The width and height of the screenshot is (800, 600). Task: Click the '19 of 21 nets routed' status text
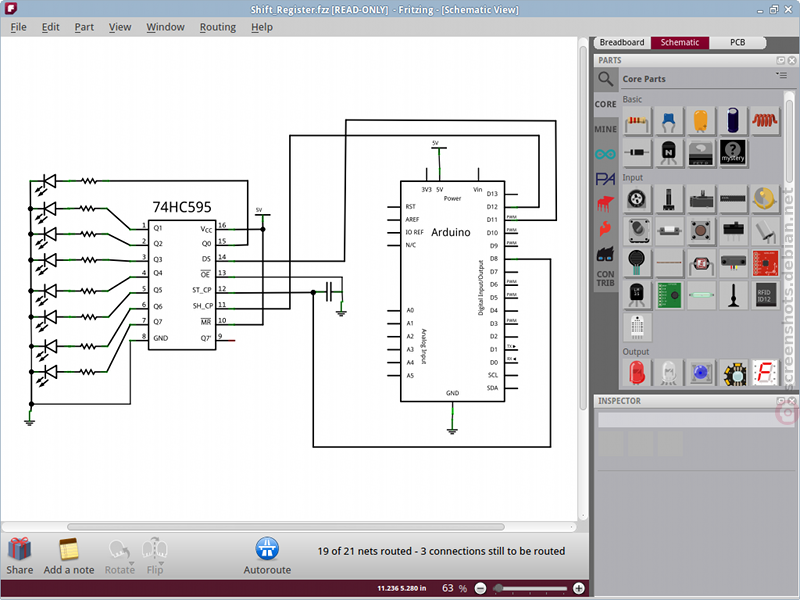[x=441, y=551]
